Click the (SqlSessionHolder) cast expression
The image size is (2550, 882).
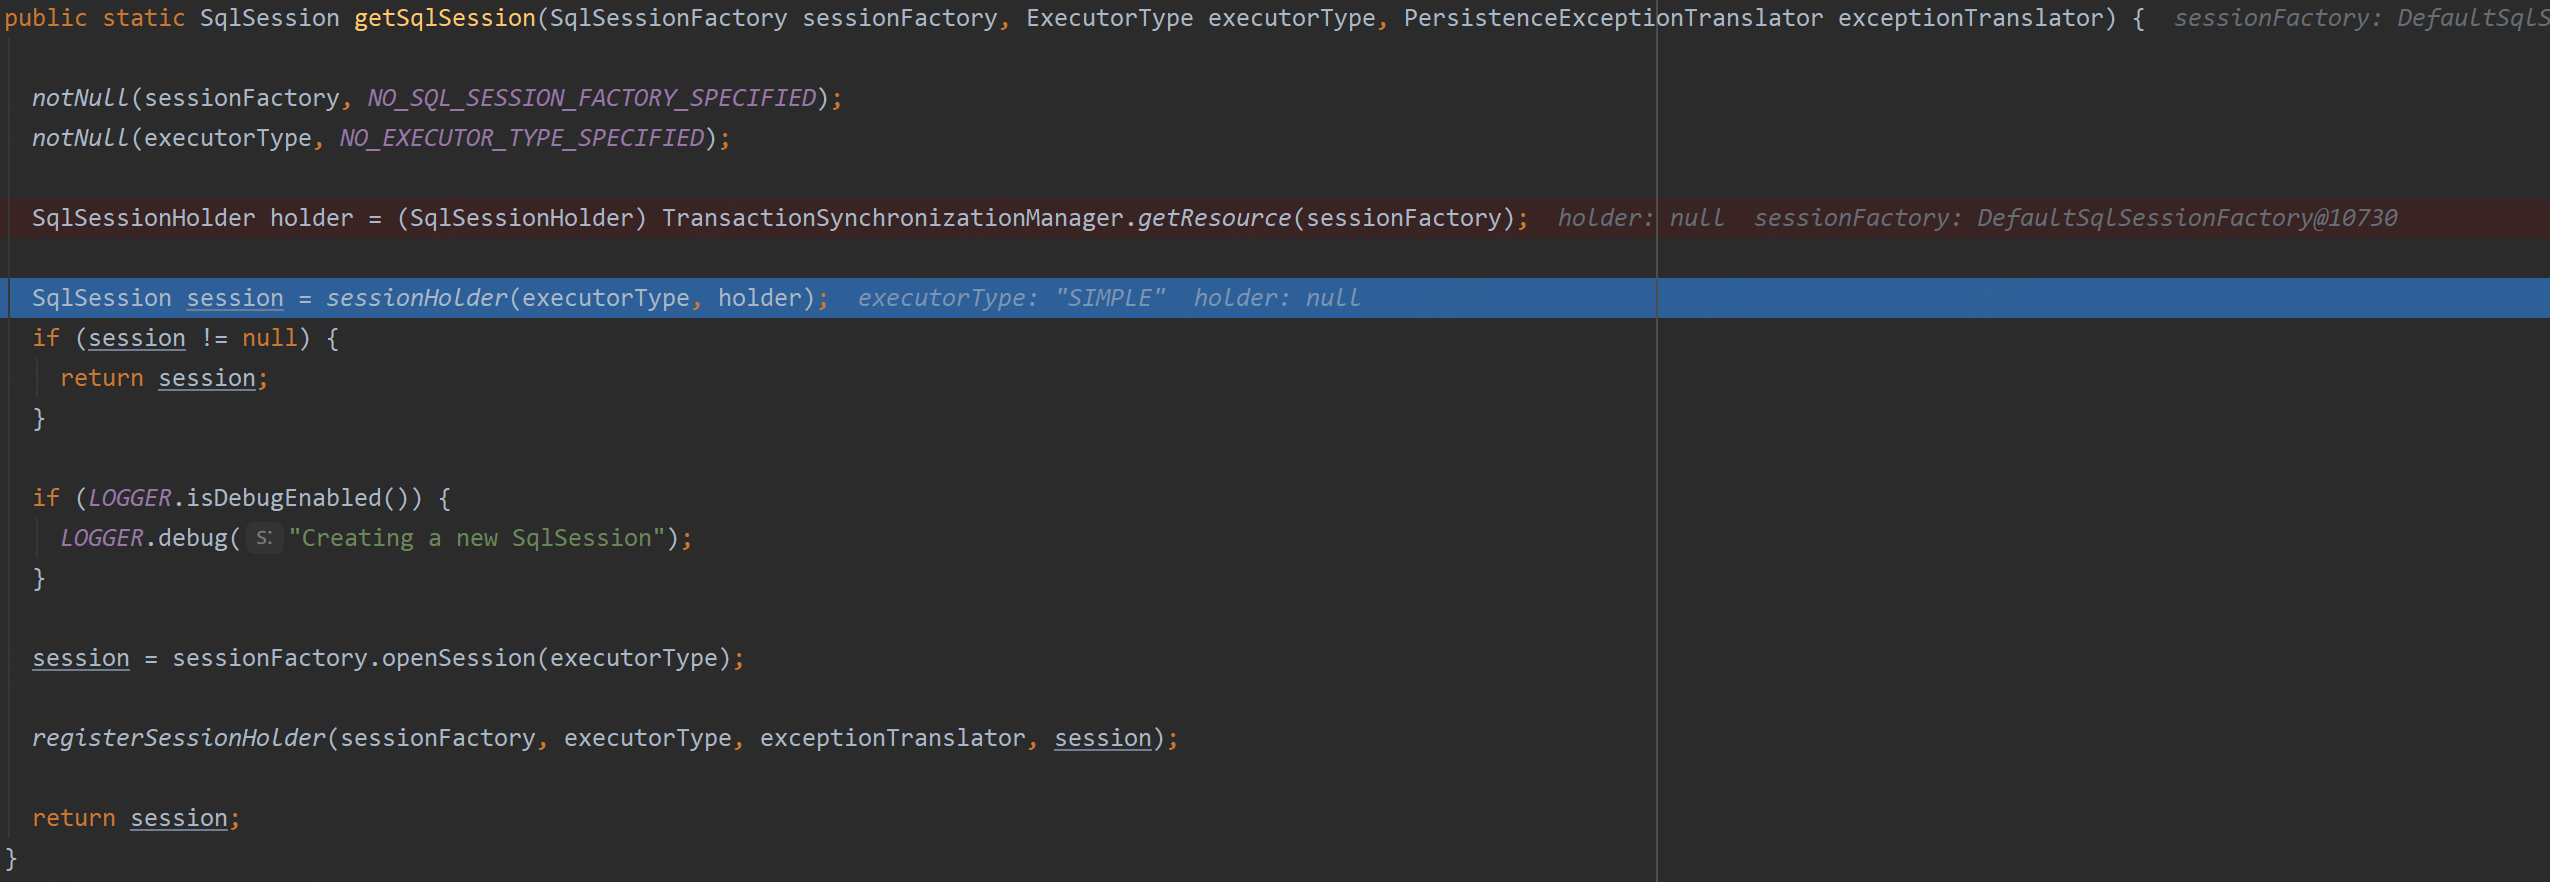(522, 218)
